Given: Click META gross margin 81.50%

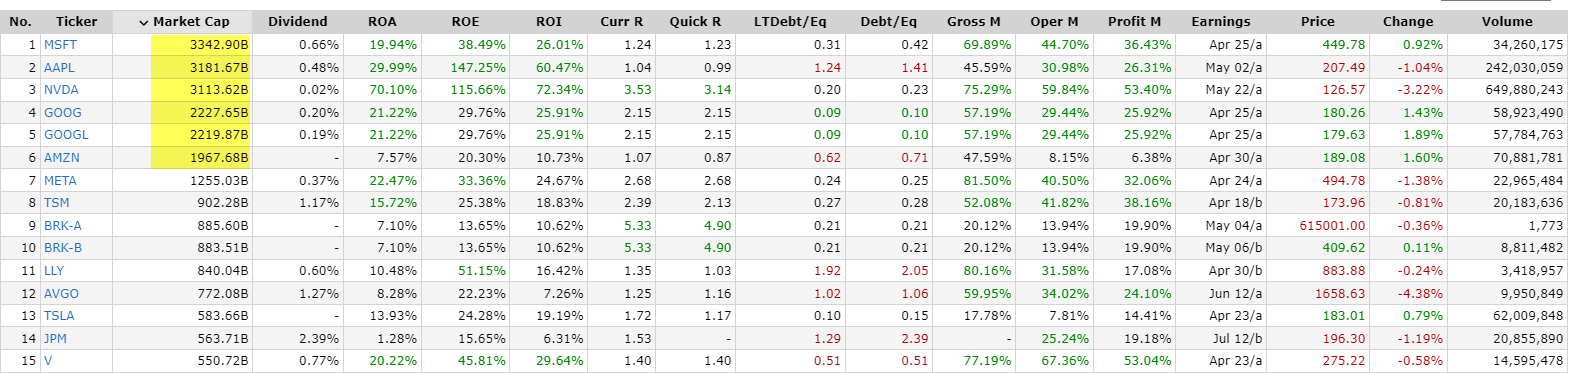Looking at the screenshot, I should click(x=987, y=181).
